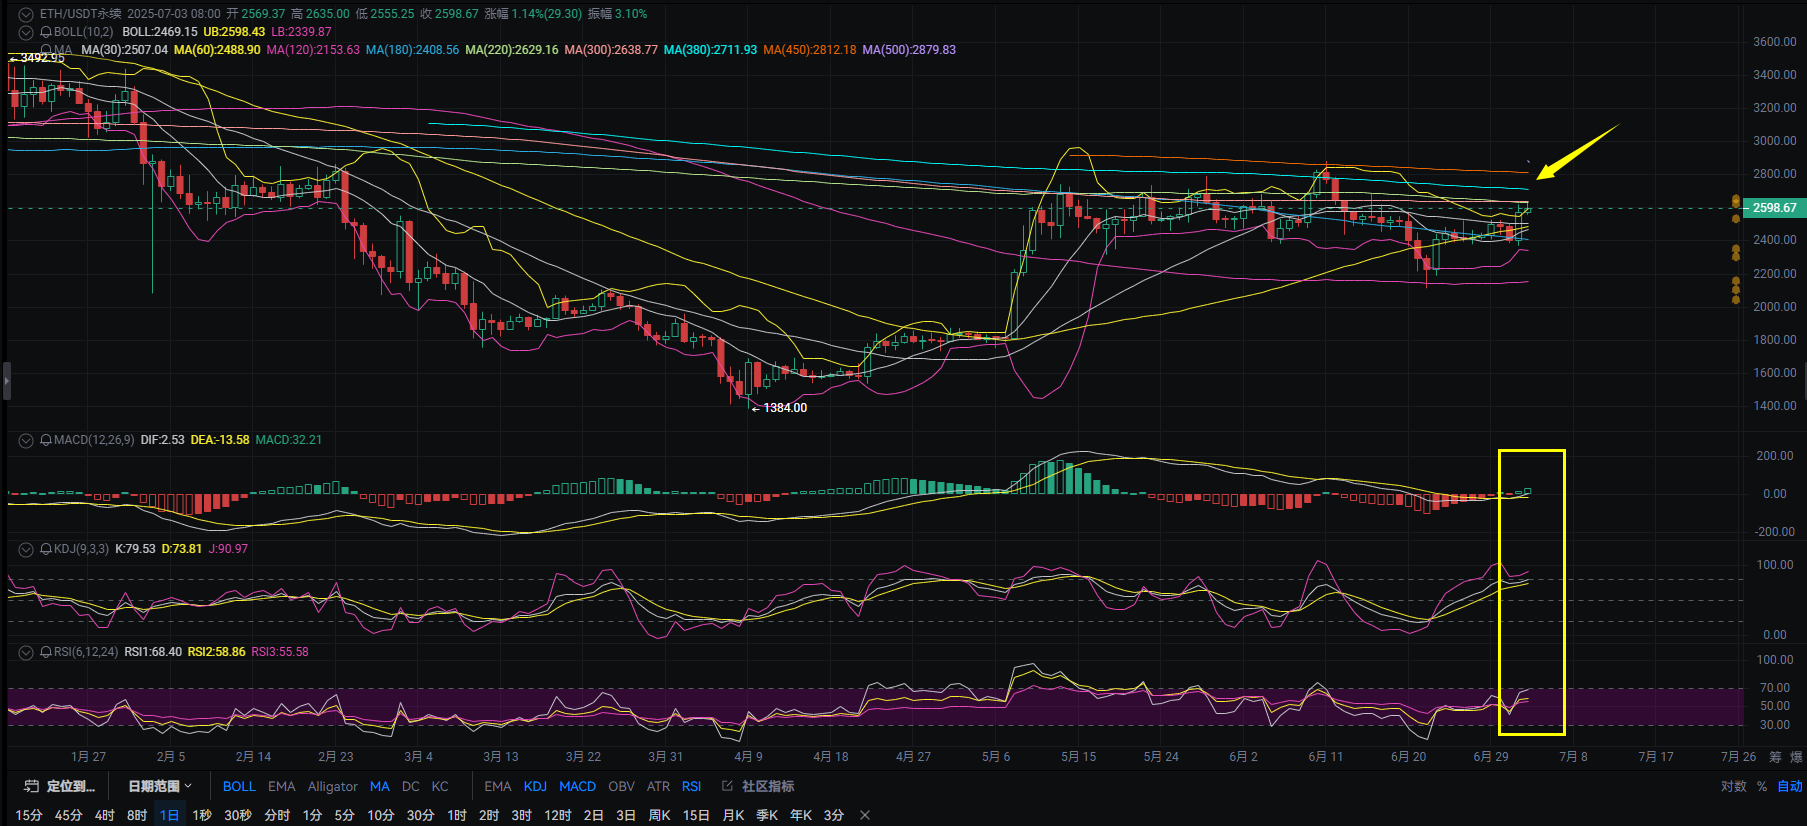Close the timeframe bar with X icon
1807x826 pixels.
tap(865, 815)
